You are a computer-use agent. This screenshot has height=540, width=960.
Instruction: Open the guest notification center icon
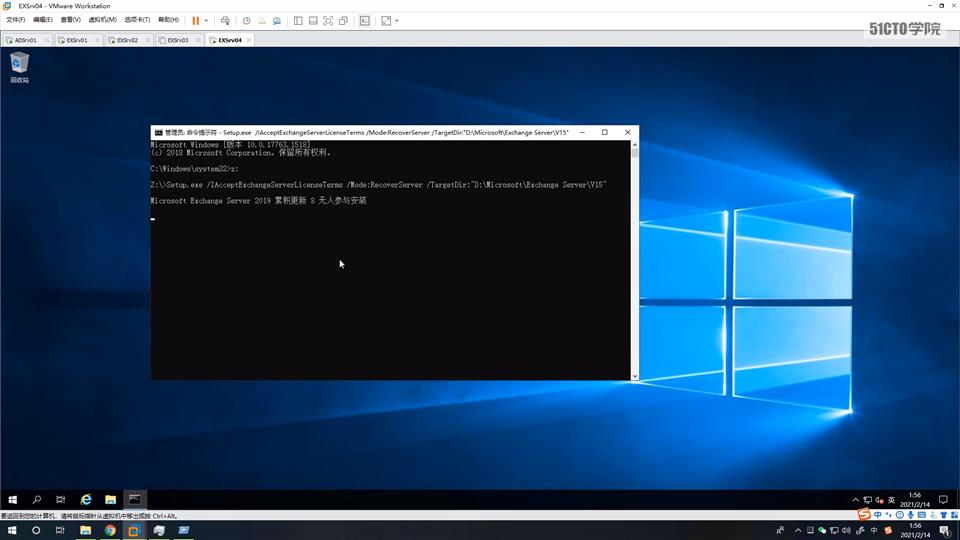(x=943, y=500)
